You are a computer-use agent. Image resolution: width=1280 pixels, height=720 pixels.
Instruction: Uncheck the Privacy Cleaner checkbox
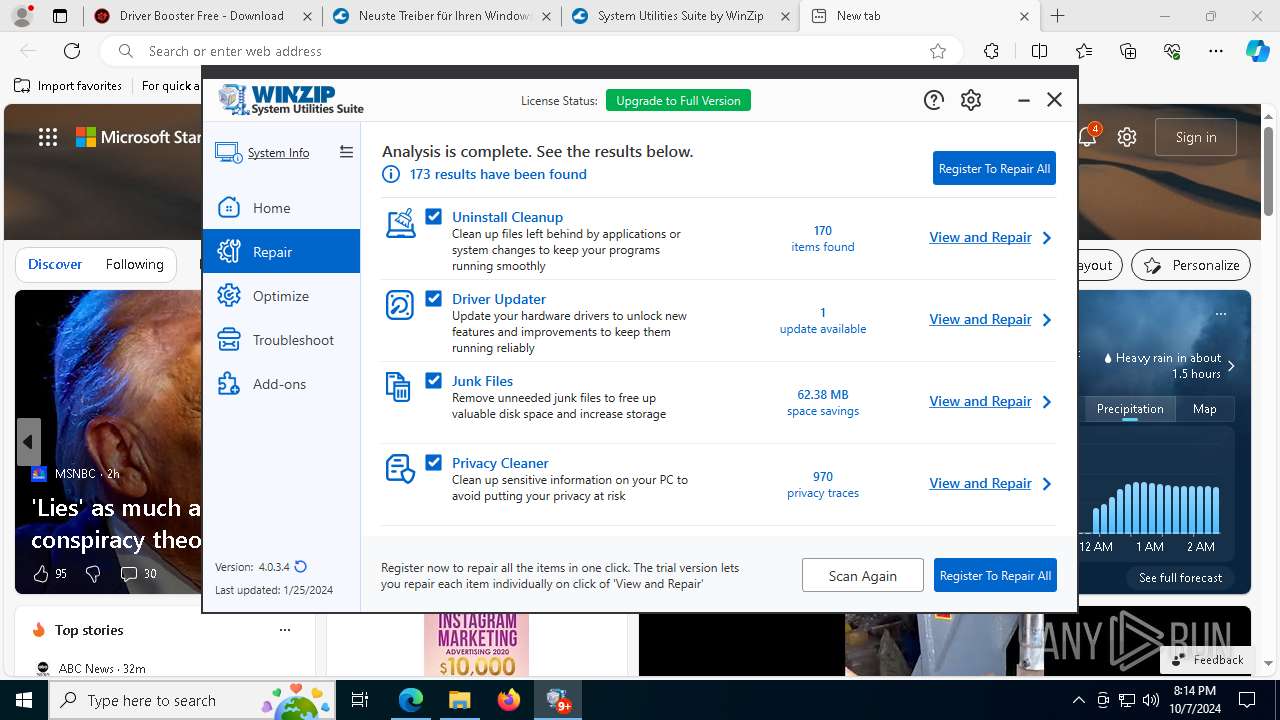(433, 462)
